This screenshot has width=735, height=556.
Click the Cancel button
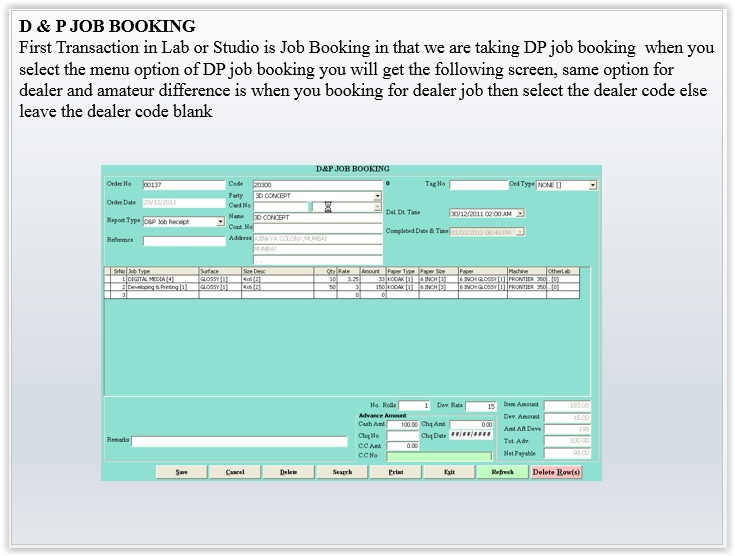point(235,472)
